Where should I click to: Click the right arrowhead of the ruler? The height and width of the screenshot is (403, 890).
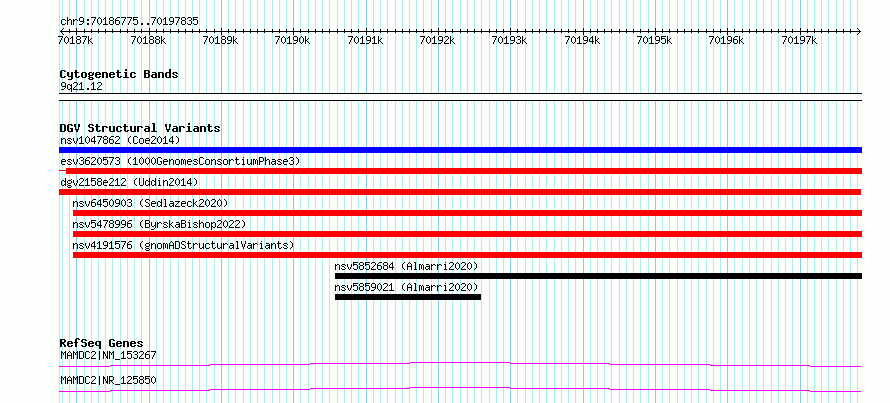click(x=859, y=31)
